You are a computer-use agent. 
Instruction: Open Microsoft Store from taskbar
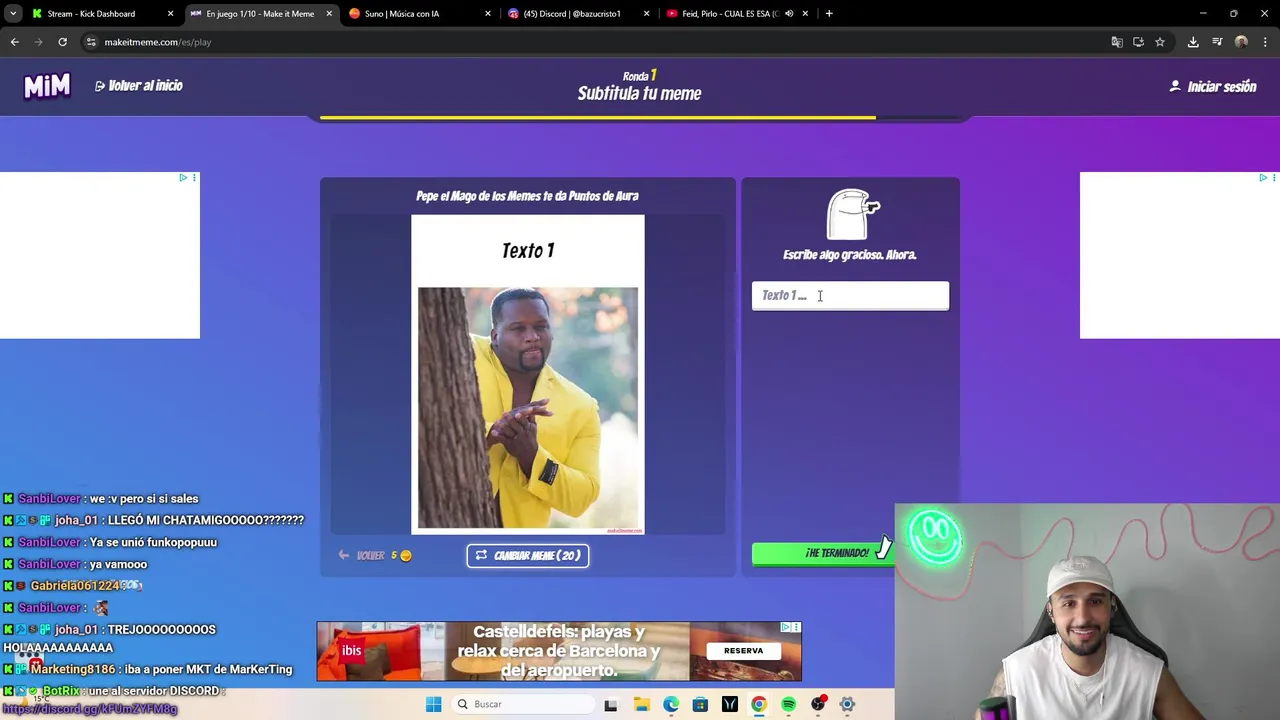700,705
